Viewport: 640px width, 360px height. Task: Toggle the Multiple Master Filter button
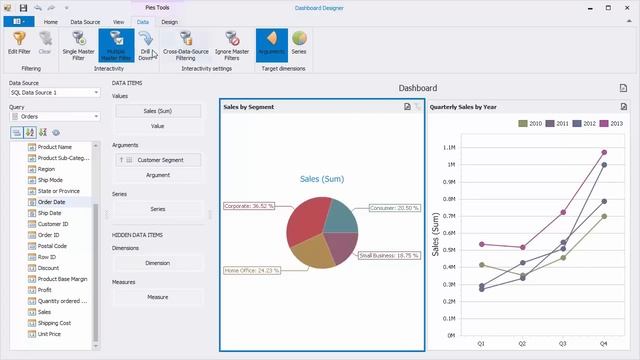point(116,45)
